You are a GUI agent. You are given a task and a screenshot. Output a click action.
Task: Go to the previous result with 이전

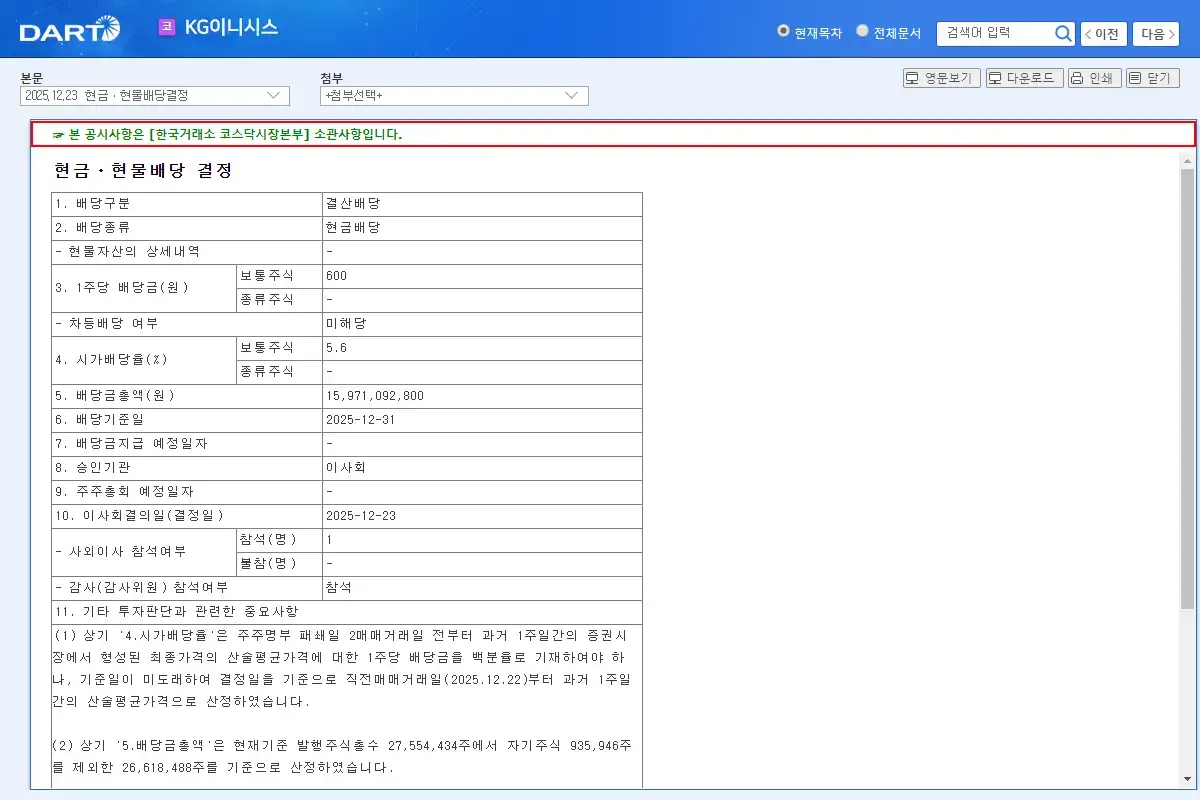pyautogui.click(x=1103, y=34)
